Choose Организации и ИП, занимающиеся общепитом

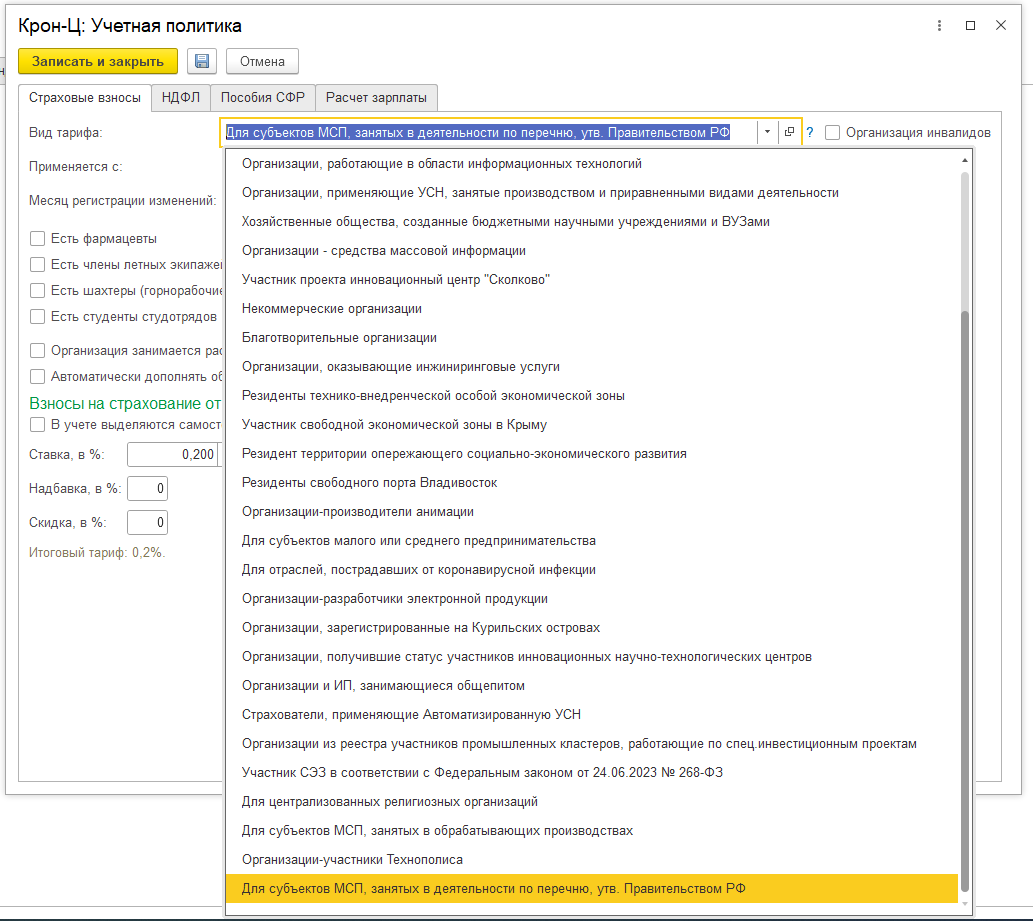(383, 686)
